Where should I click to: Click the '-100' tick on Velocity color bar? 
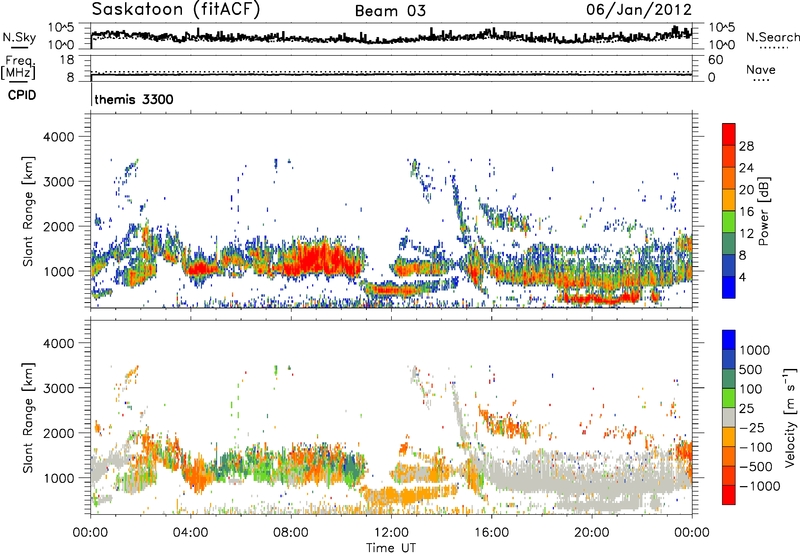tap(756, 447)
